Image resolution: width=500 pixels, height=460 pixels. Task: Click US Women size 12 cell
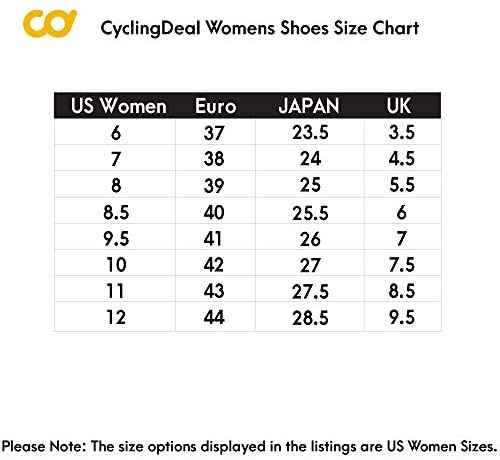point(115,317)
